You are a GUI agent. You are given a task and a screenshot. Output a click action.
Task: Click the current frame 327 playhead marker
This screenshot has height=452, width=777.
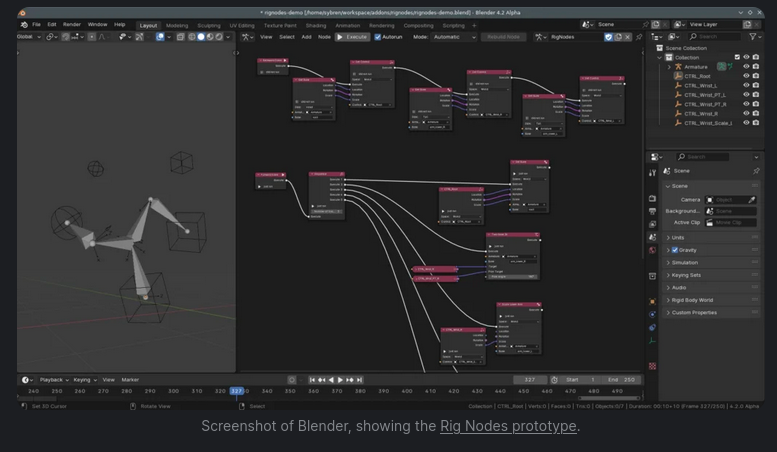237,391
